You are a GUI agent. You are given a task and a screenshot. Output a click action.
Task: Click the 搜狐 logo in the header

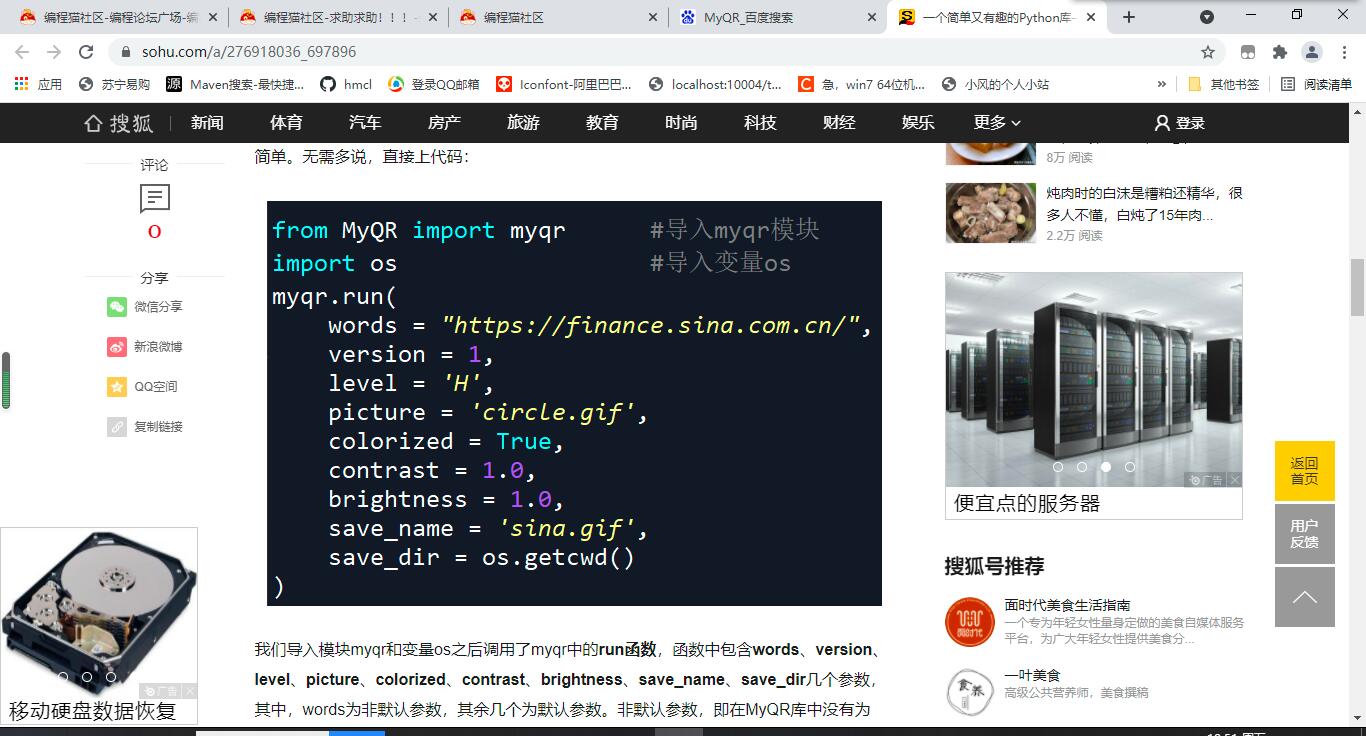(119, 123)
